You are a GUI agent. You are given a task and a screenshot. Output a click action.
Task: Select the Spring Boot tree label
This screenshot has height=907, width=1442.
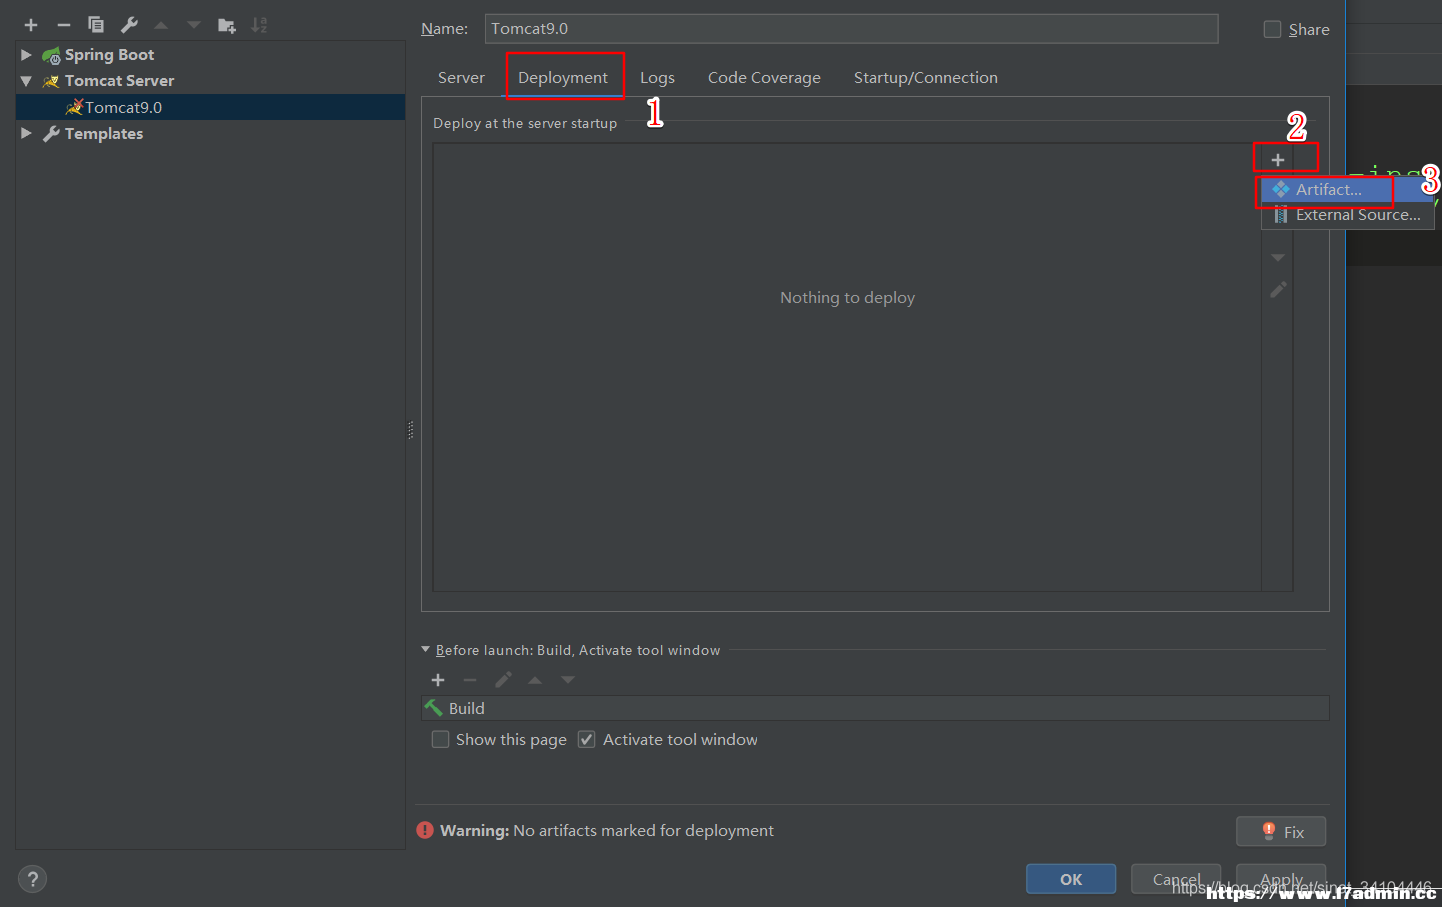[x=109, y=55]
